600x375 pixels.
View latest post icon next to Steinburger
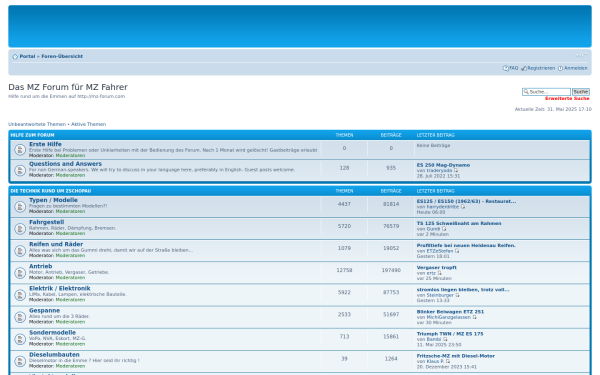457,295
